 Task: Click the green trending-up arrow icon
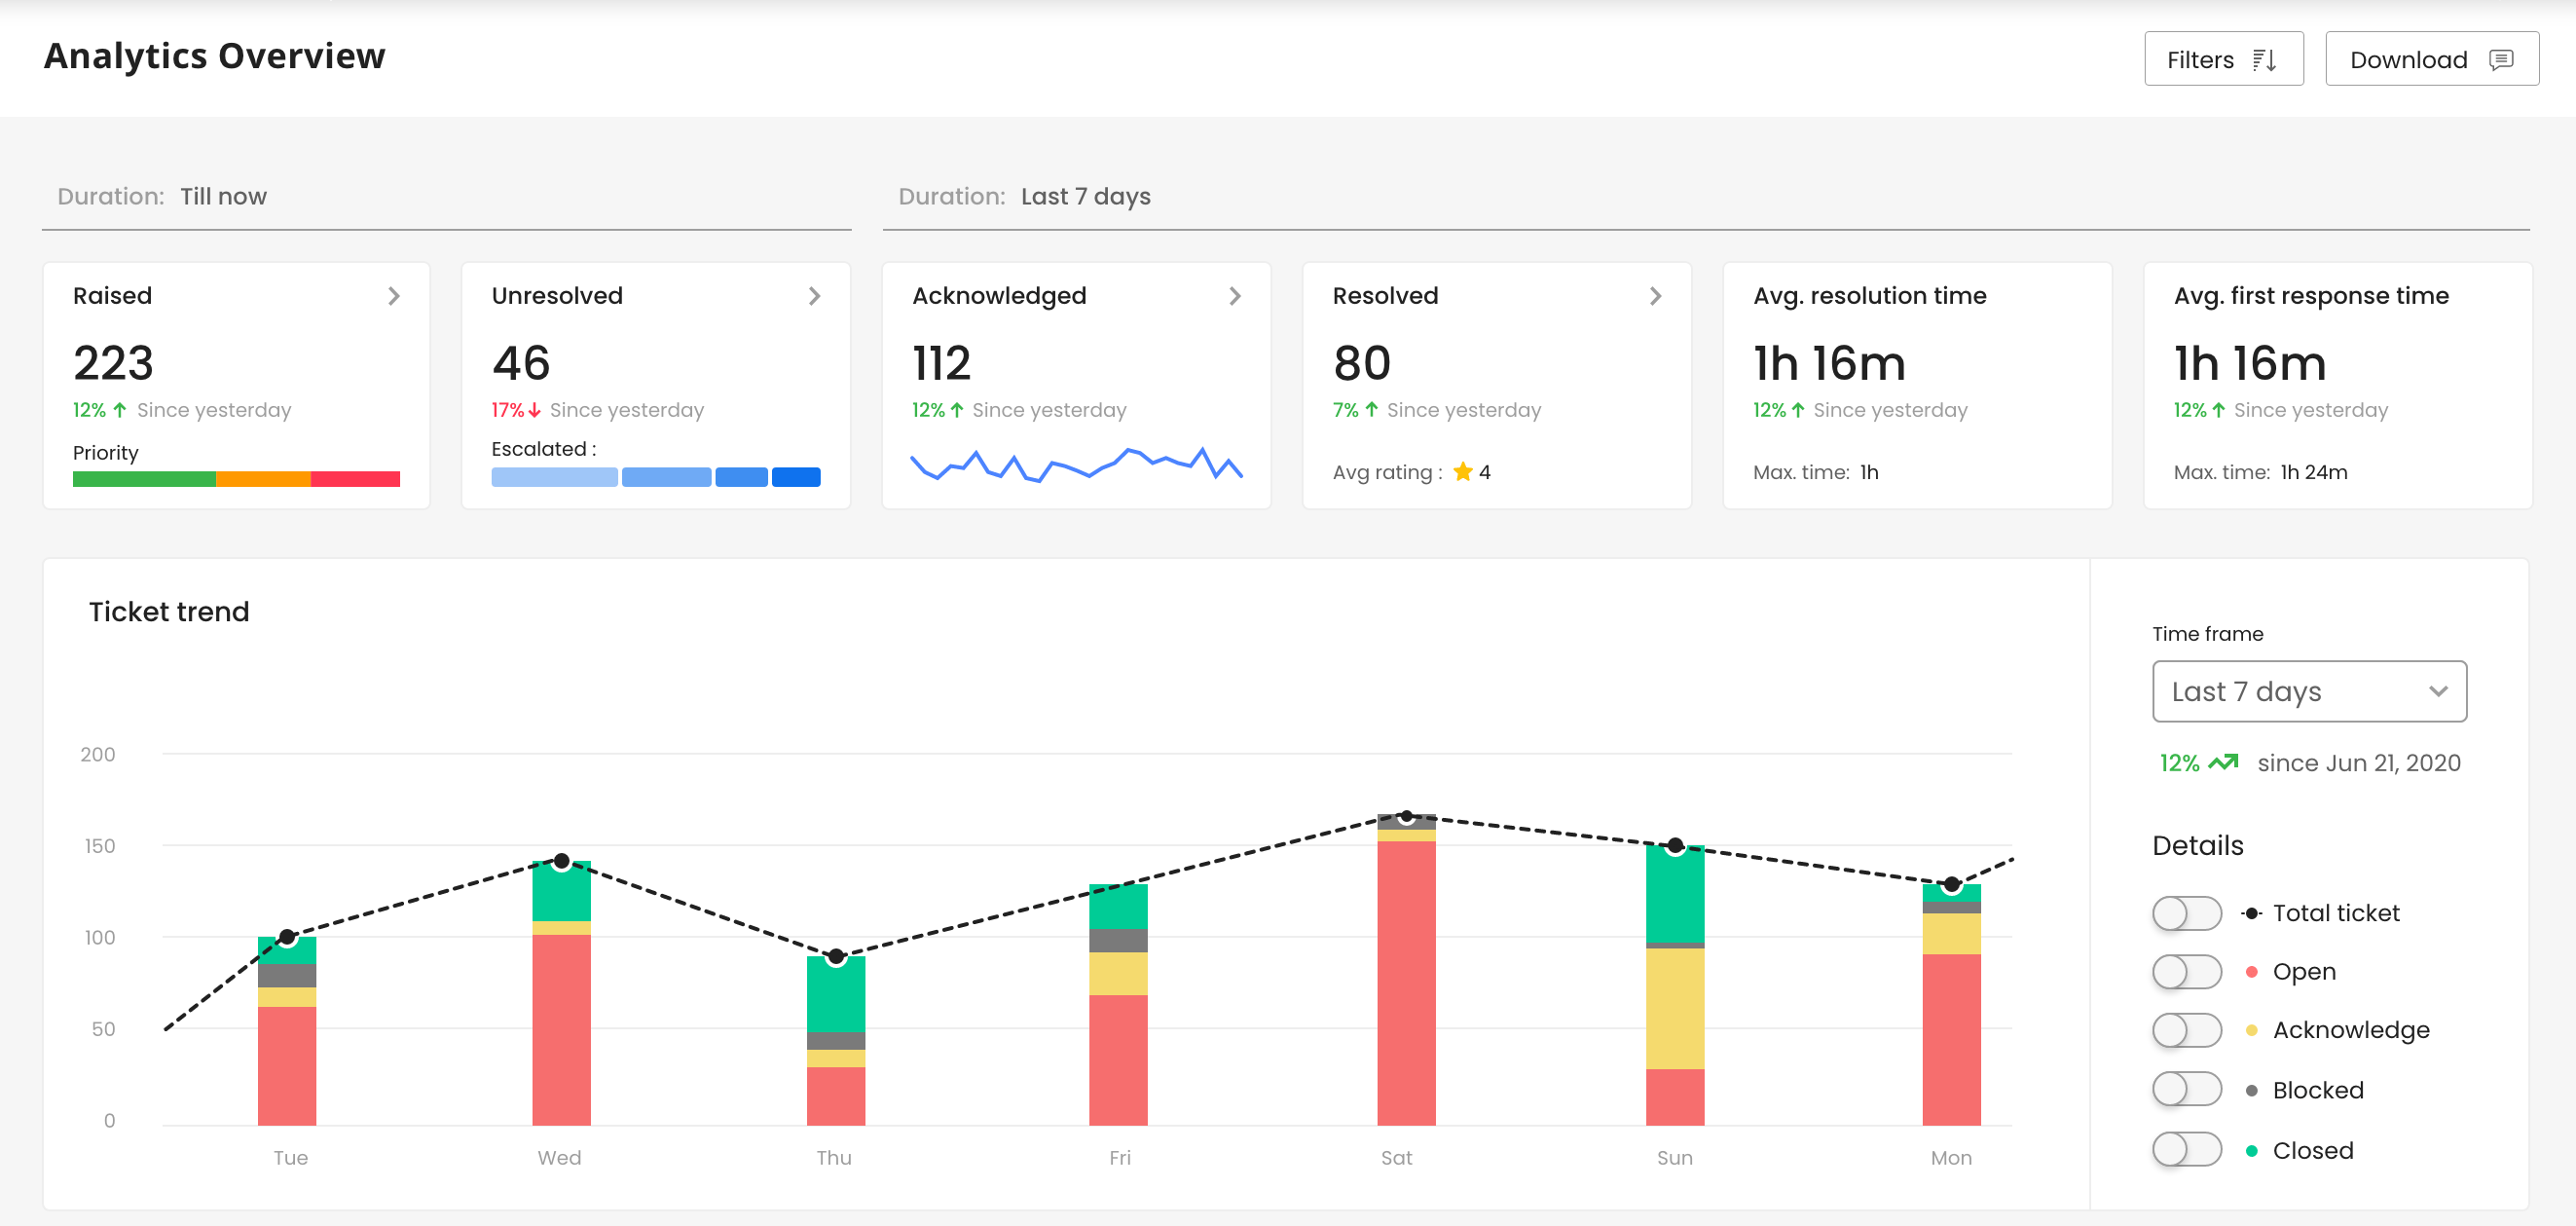(x=2223, y=763)
